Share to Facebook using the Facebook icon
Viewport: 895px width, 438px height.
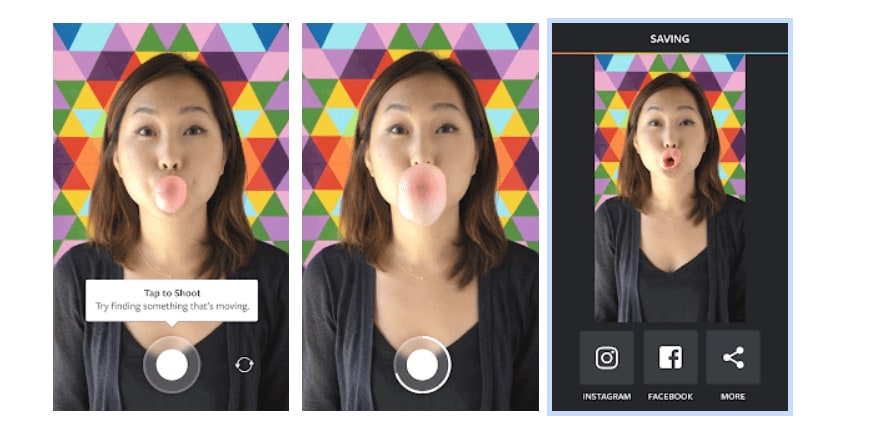point(670,357)
